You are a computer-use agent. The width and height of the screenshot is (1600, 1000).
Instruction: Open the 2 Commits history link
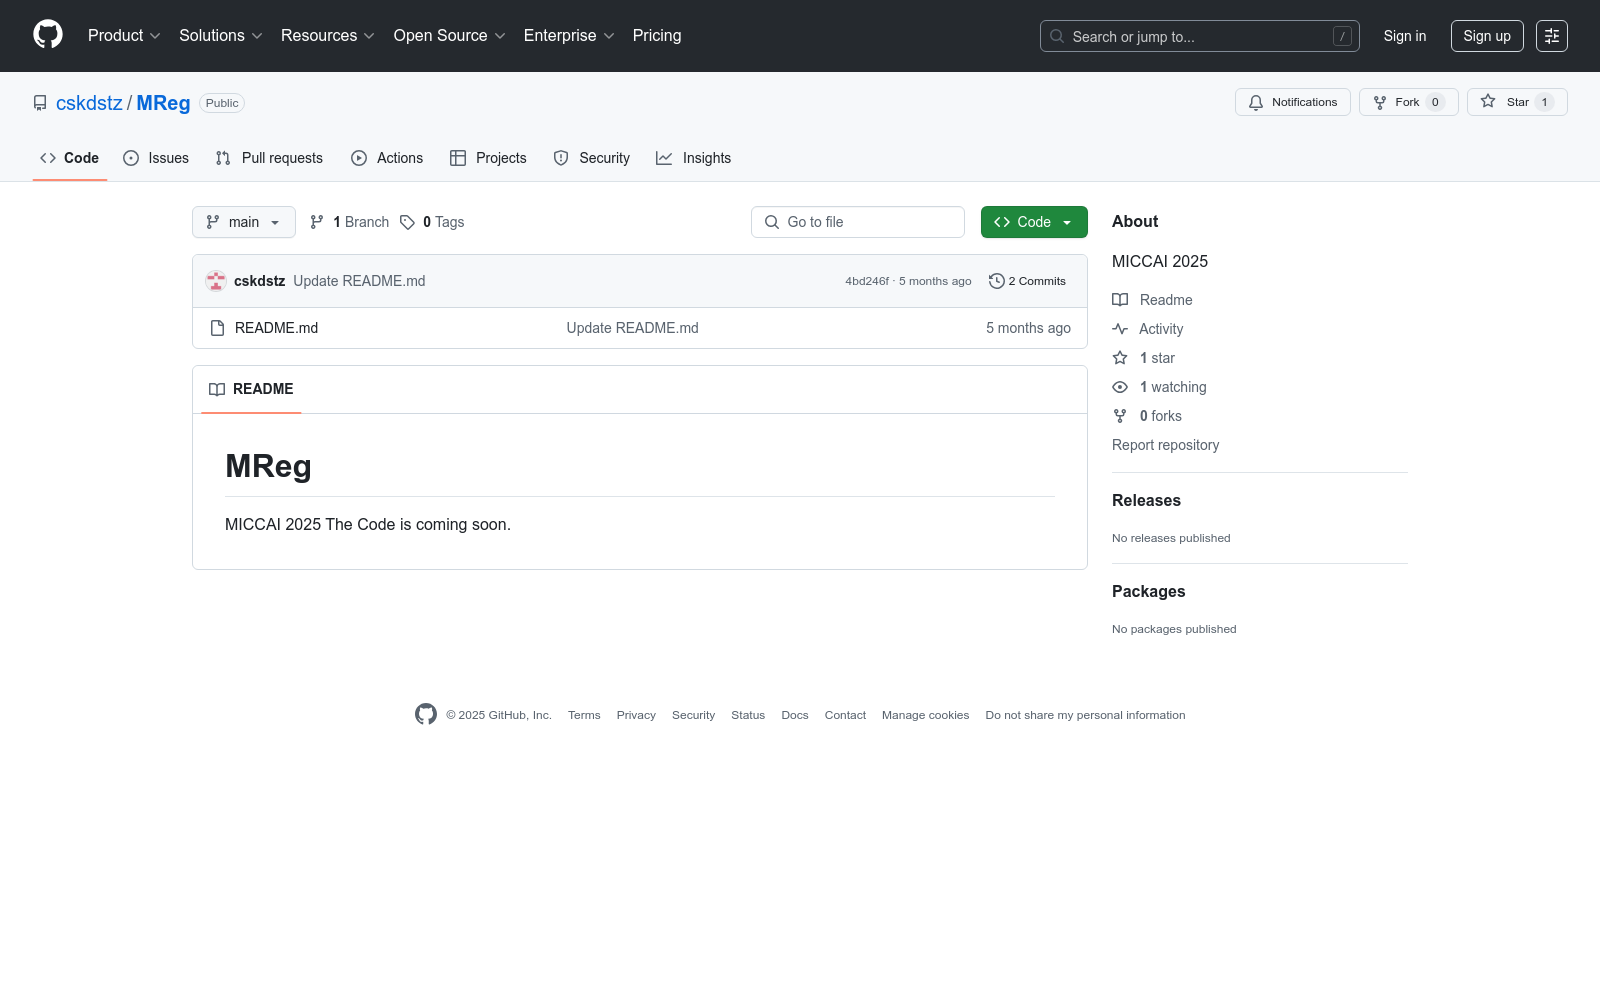tap(1027, 281)
